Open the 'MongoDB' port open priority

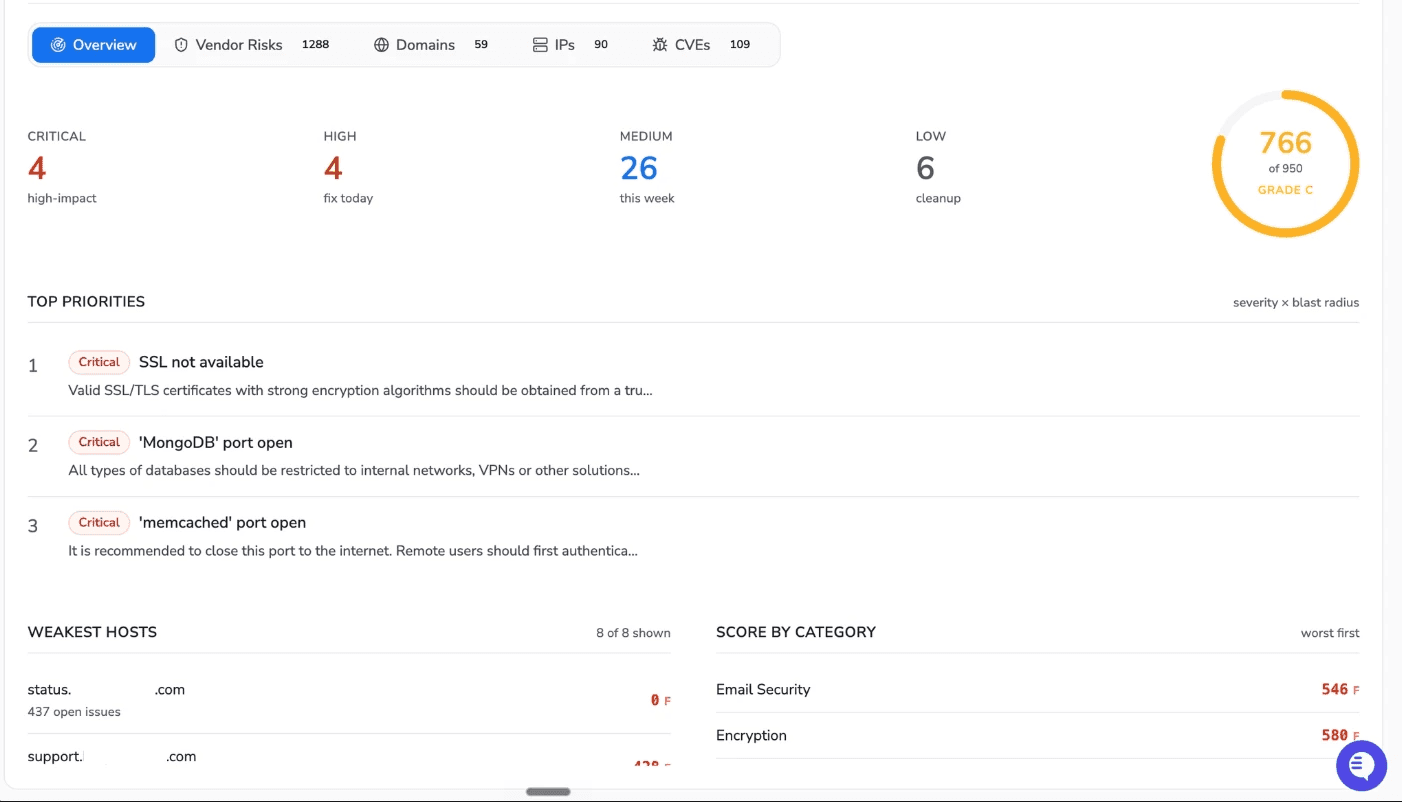[693, 456]
